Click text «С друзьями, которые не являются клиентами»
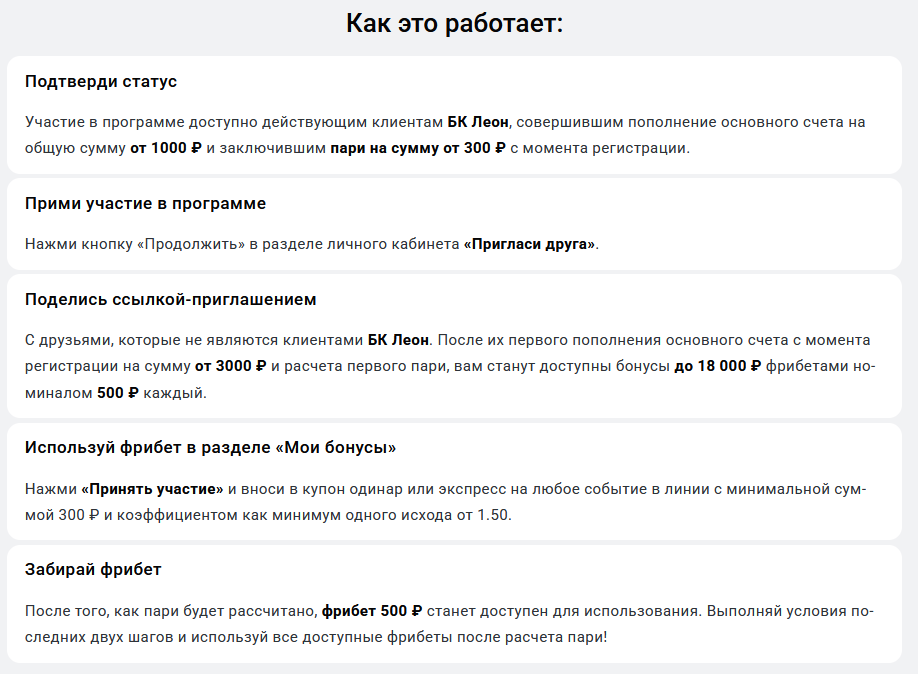Image resolution: width=918 pixels, height=674 pixels. [x=194, y=340]
